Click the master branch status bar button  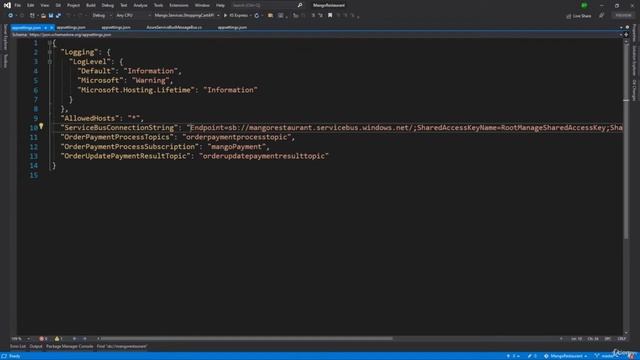[x=606, y=356]
